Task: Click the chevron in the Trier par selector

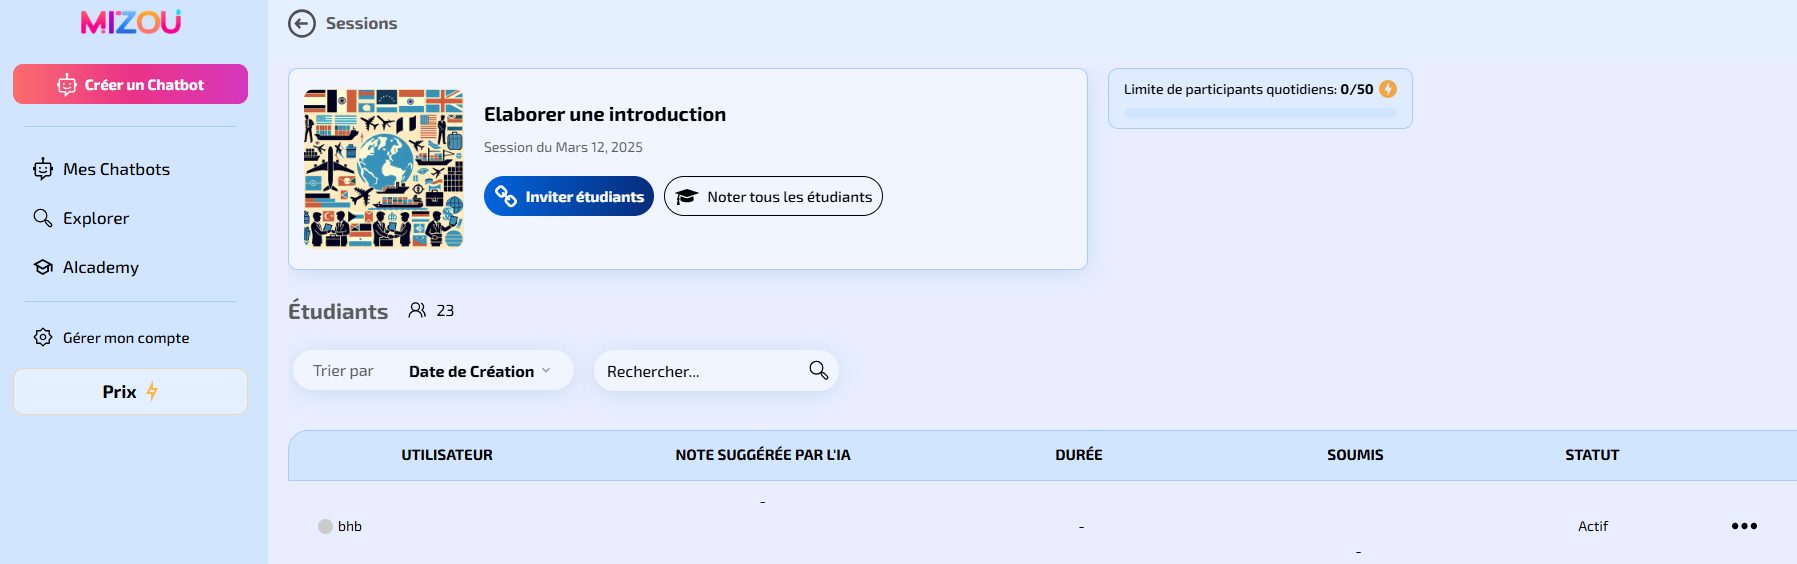Action: [546, 371]
